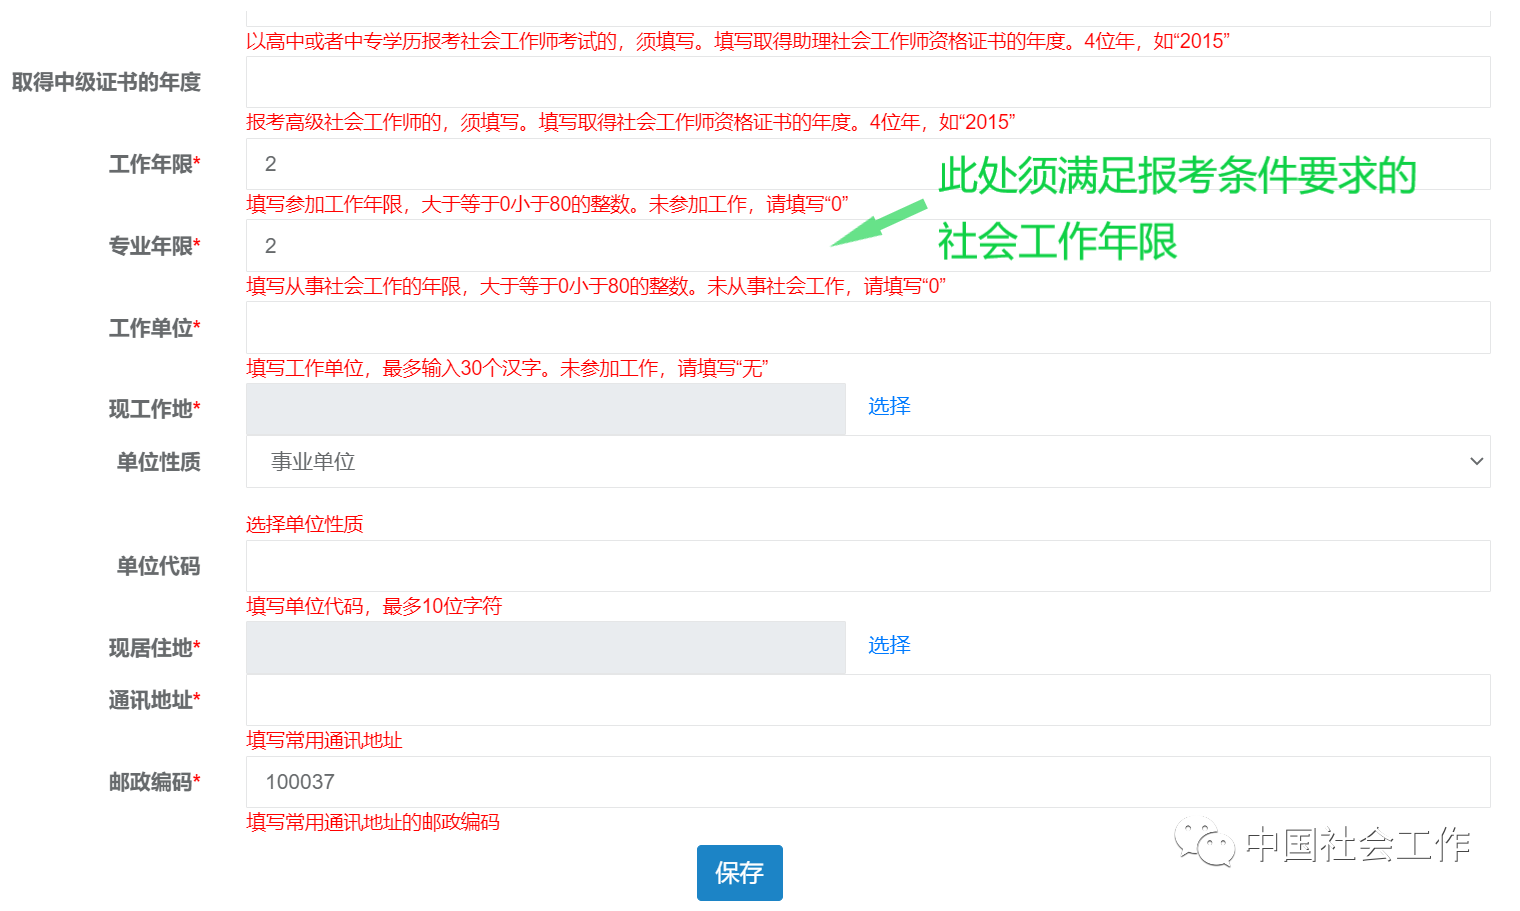The image size is (1520, 911).
Task: Click the green 此处须满足报考条件要求的 annotation text
Action: pos(1177,176)
